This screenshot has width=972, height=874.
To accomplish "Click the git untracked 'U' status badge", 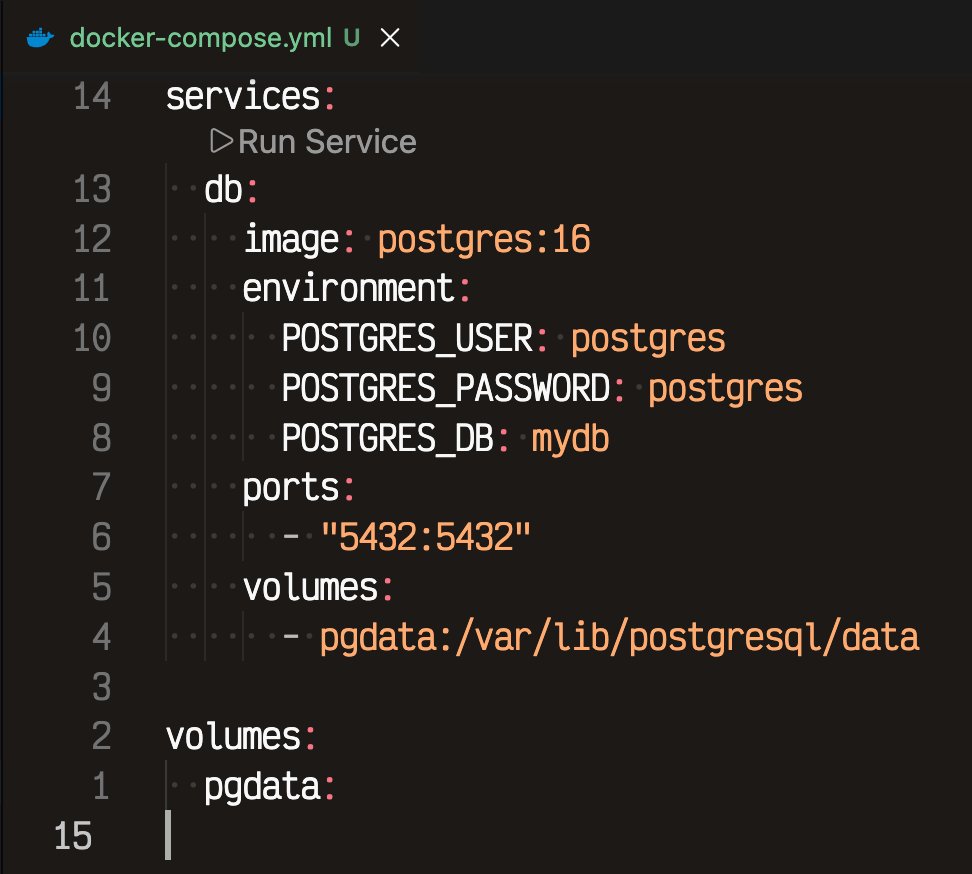I will point(351,38).
